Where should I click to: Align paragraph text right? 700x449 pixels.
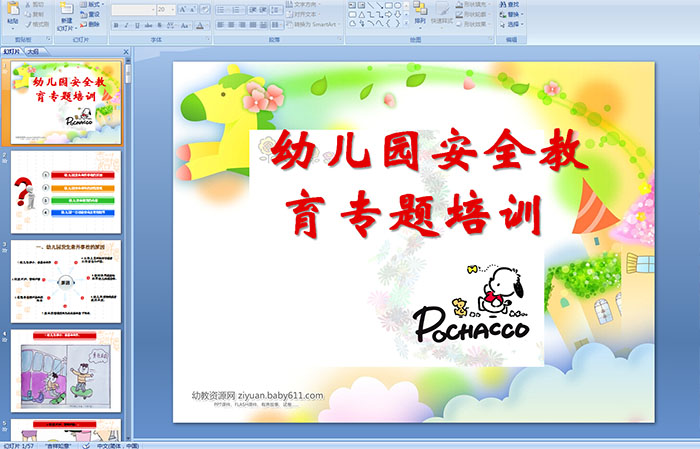coord(242,25)
